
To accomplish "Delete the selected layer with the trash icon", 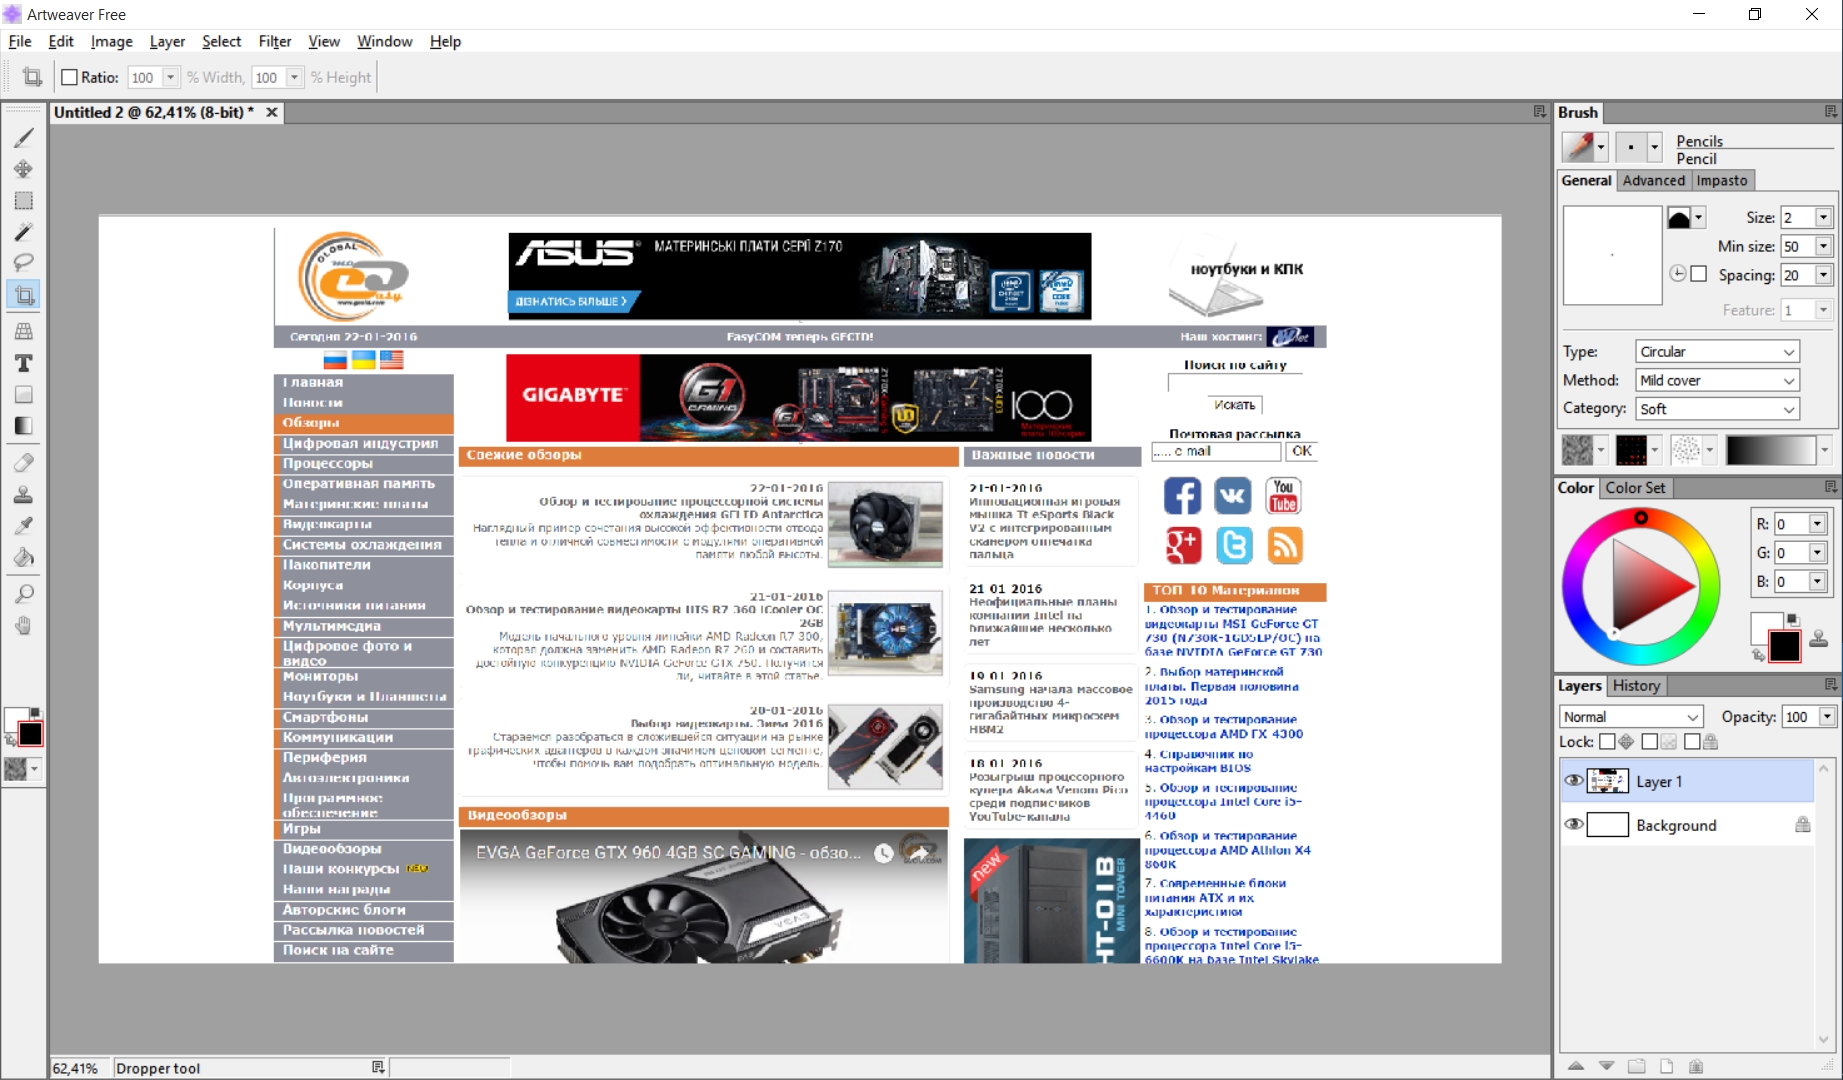I will coord(1696,1066).
